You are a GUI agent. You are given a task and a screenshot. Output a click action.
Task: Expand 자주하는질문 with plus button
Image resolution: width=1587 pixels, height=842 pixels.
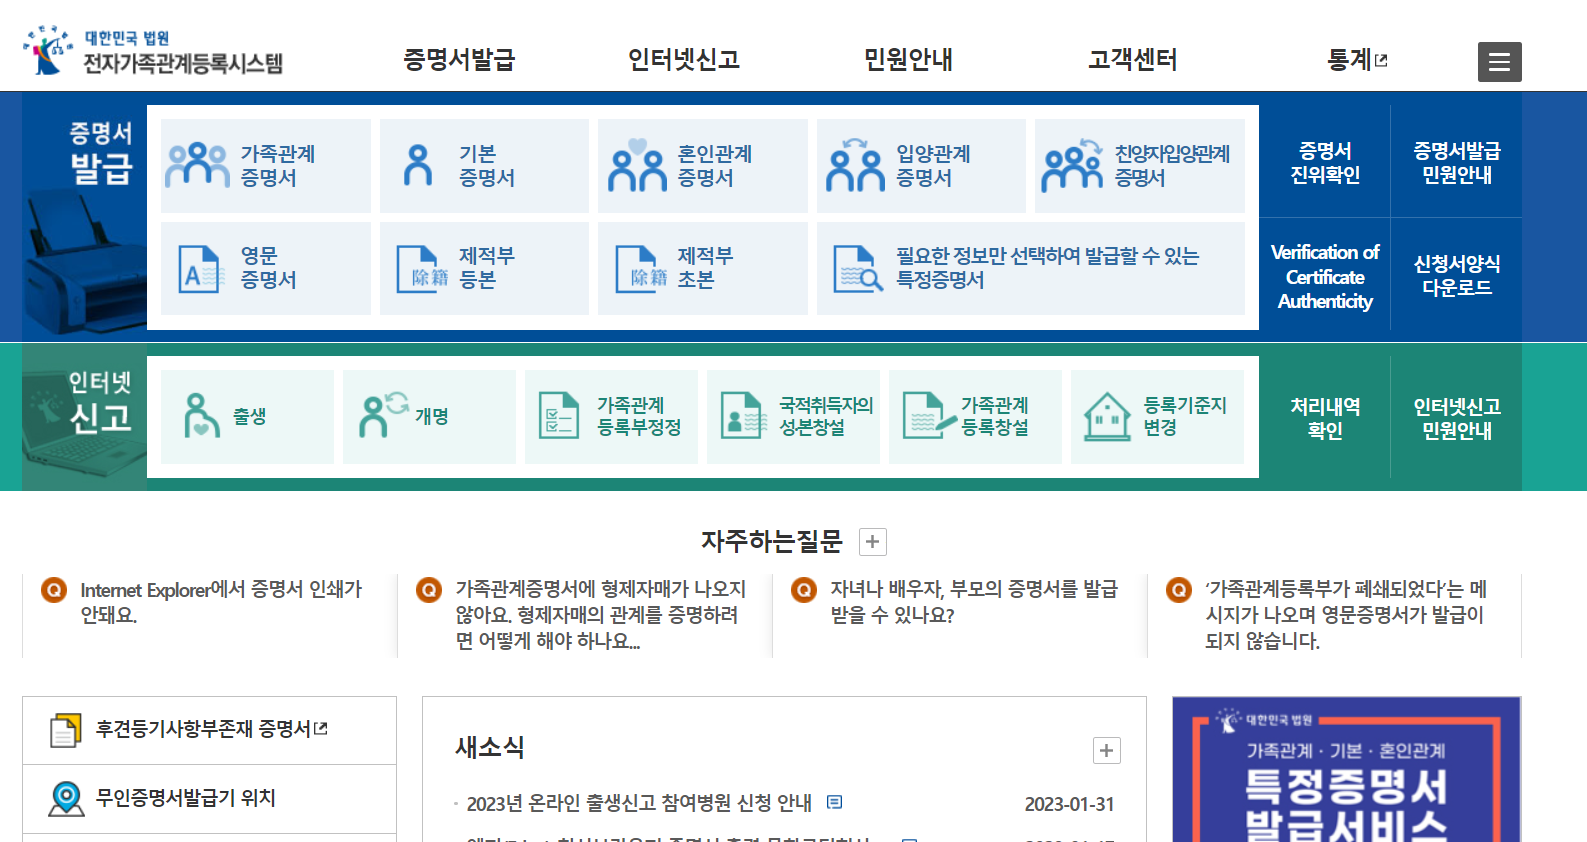(x=873, y=542)
